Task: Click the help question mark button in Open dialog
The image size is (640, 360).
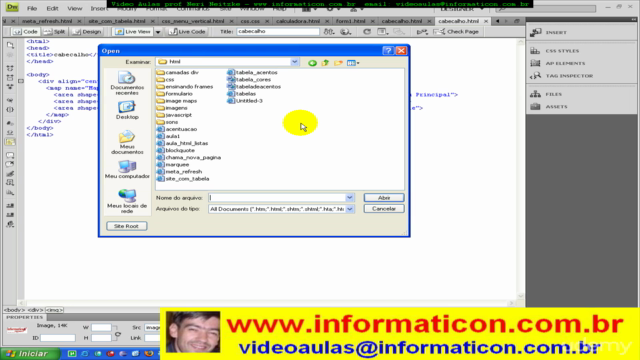Action: click(x=388, y=51)
